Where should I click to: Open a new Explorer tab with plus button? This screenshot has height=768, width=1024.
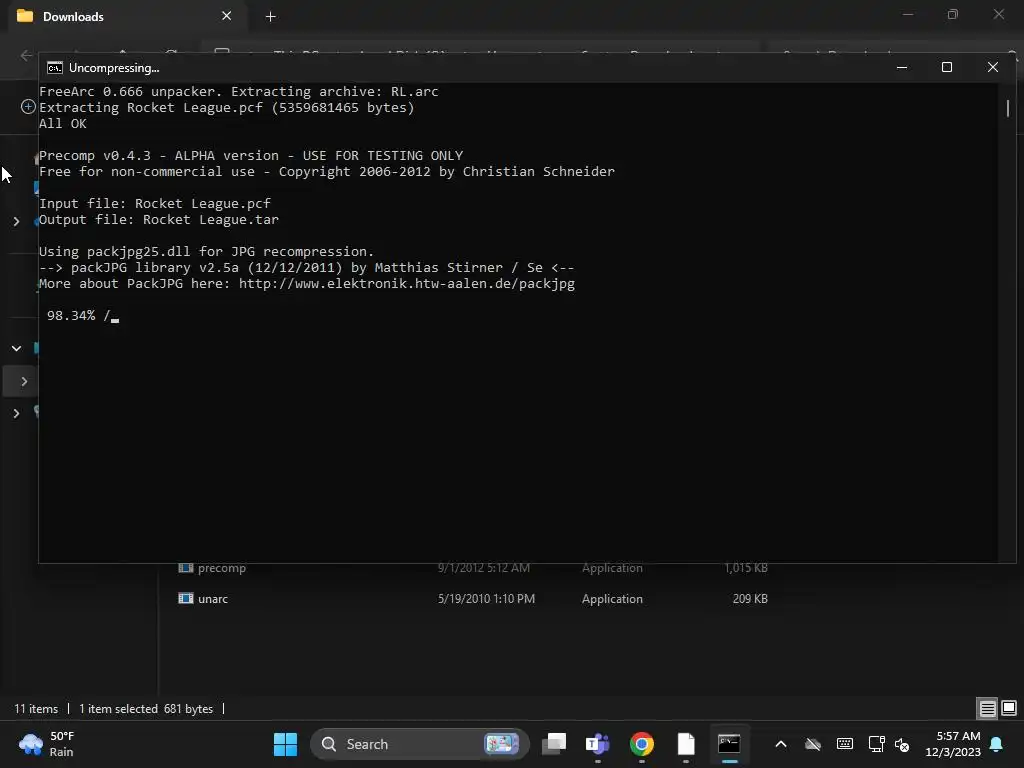point(270,17)
